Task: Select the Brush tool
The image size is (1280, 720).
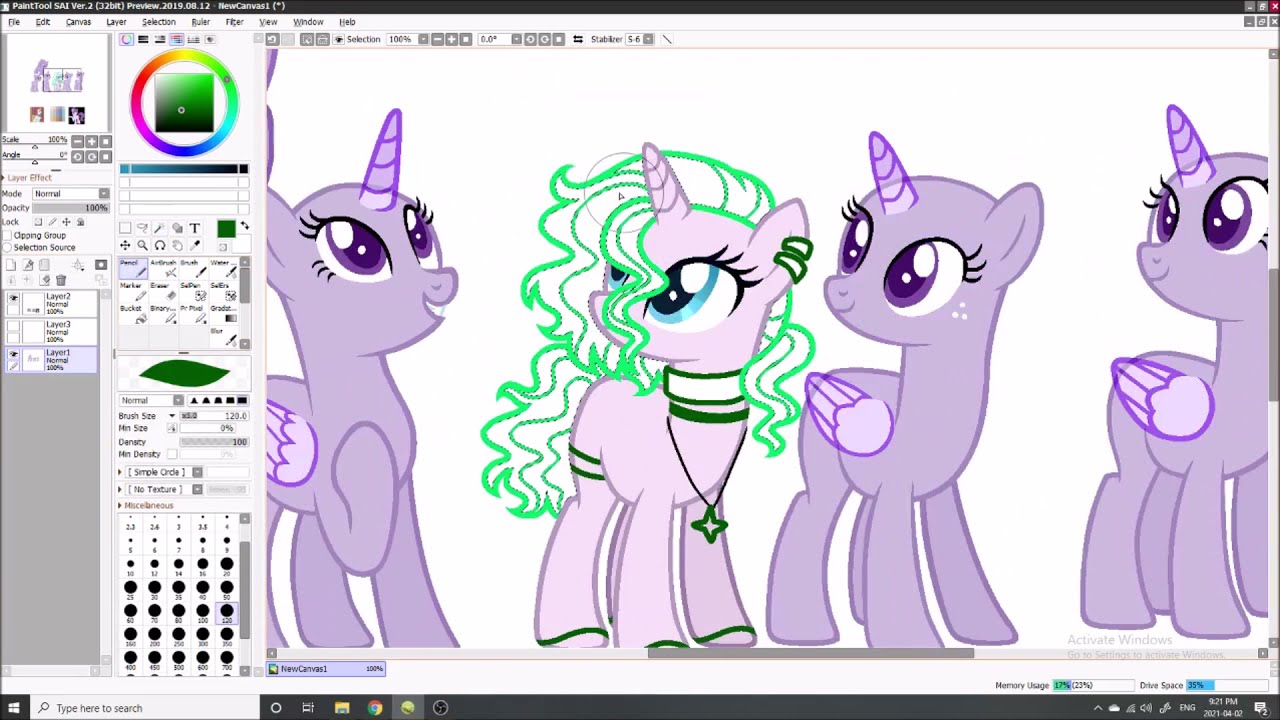Action: [x=193, y=269]
